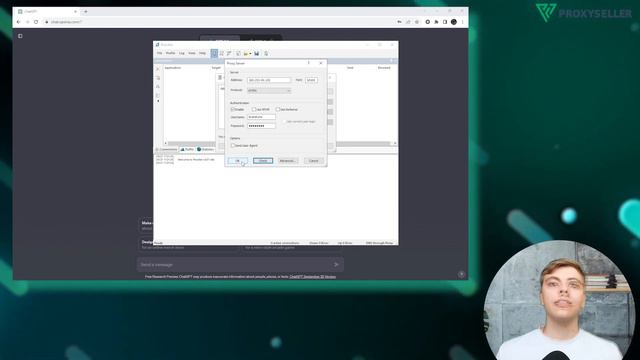Open the browser extensions puzzle icon

tap(436, 22)
